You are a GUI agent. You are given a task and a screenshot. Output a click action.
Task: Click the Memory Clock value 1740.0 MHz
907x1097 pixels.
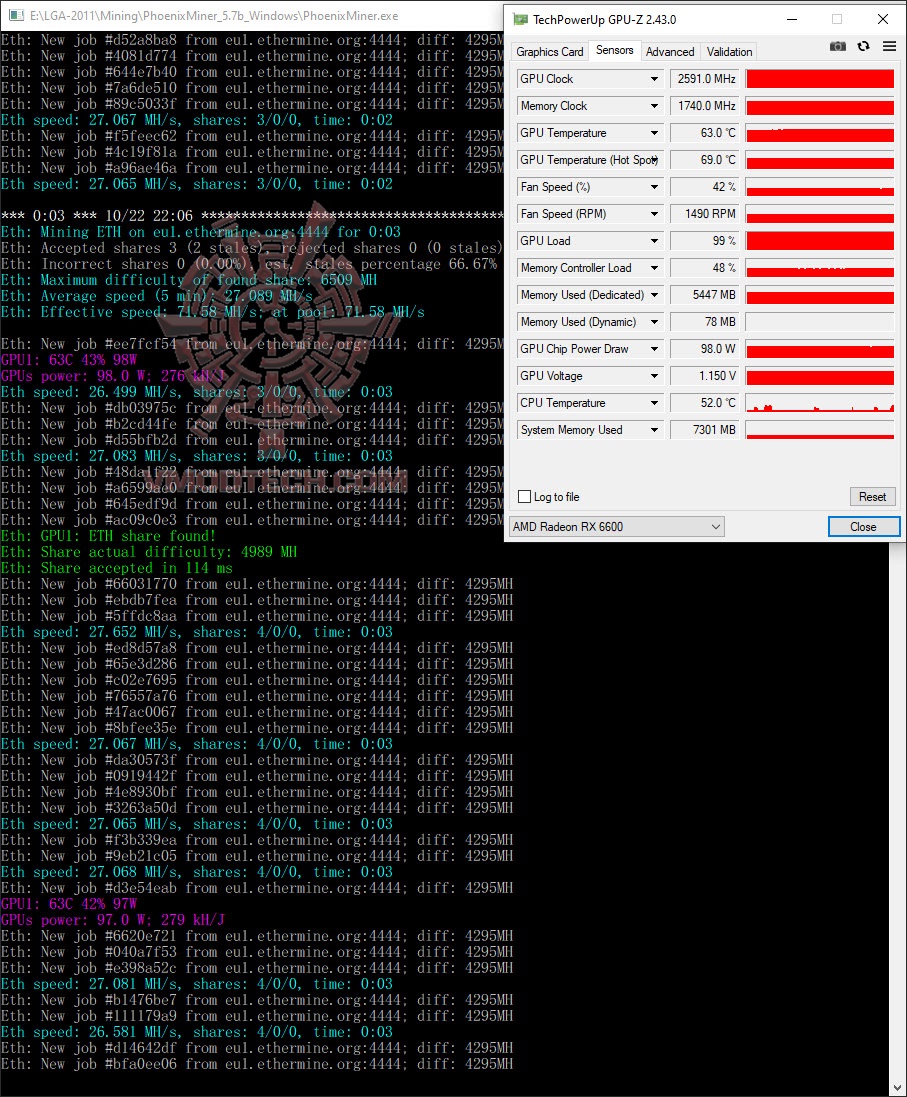click(x=704, y=106)
